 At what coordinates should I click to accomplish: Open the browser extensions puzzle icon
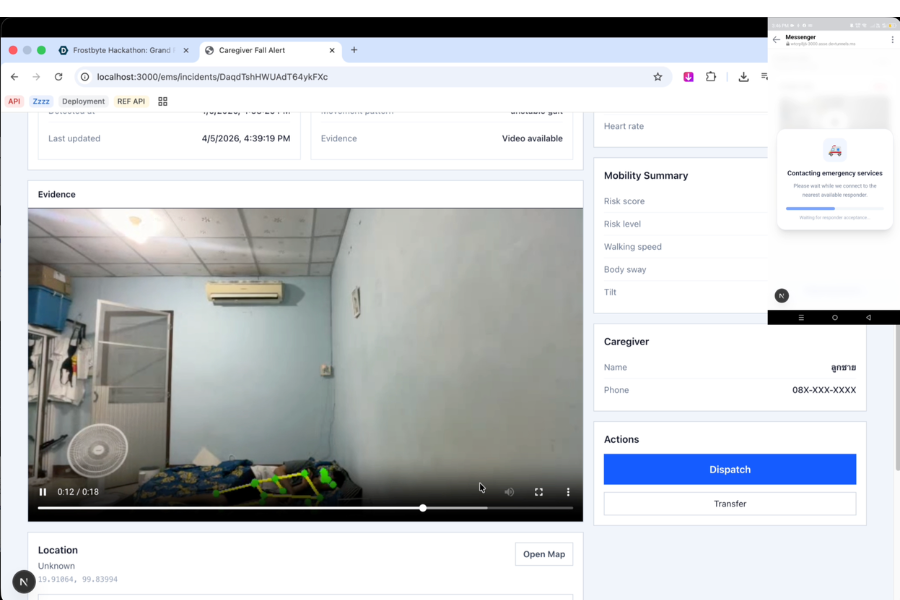(x=711, y=76)
